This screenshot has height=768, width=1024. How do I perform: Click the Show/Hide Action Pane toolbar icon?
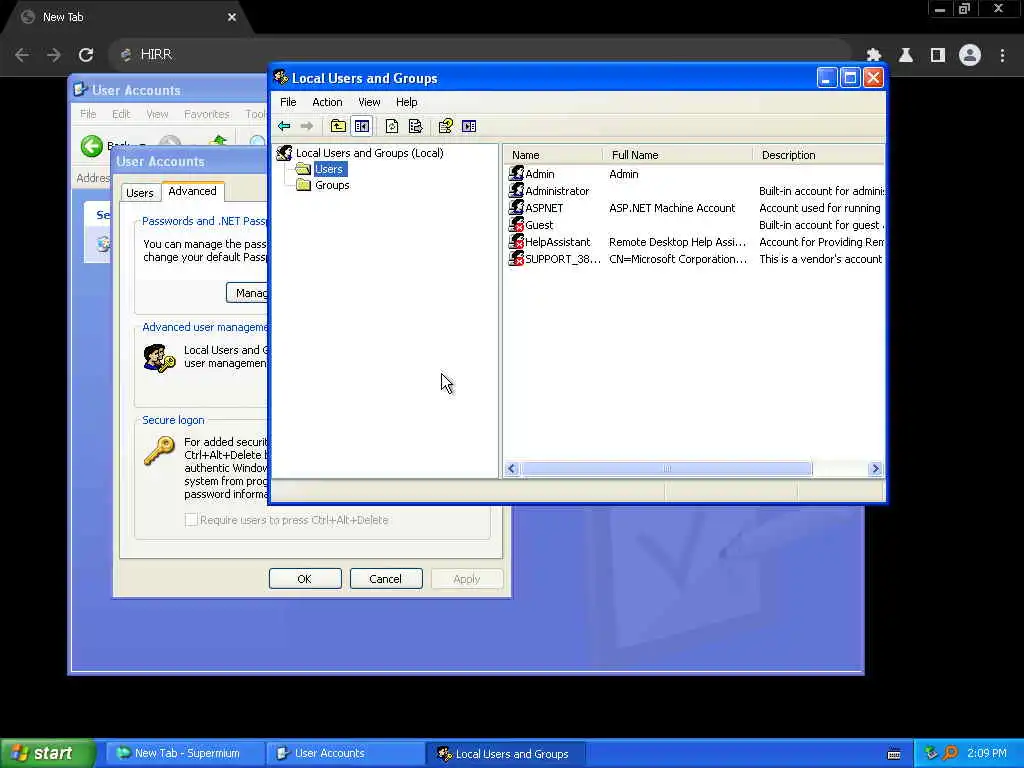[469, 126]
